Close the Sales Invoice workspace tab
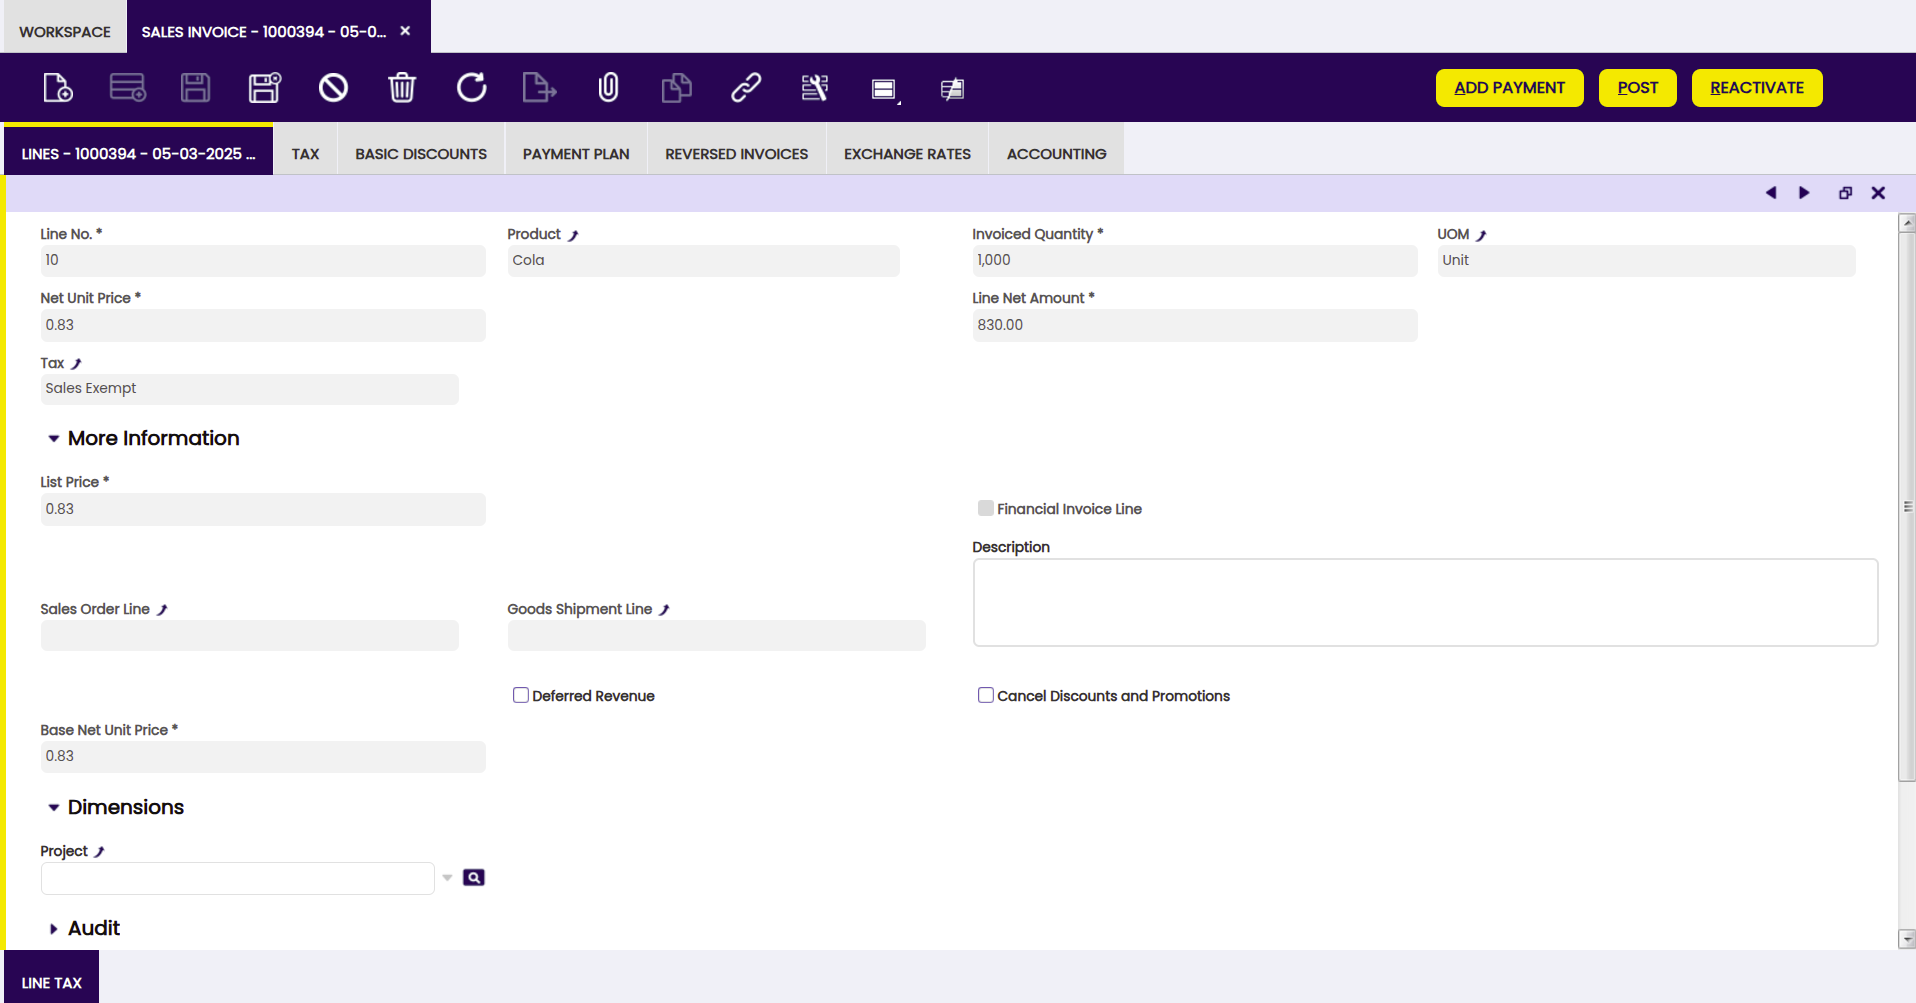Image resolution: width=1916 pixels, height=1003 pixels. [x=405, y=31]
